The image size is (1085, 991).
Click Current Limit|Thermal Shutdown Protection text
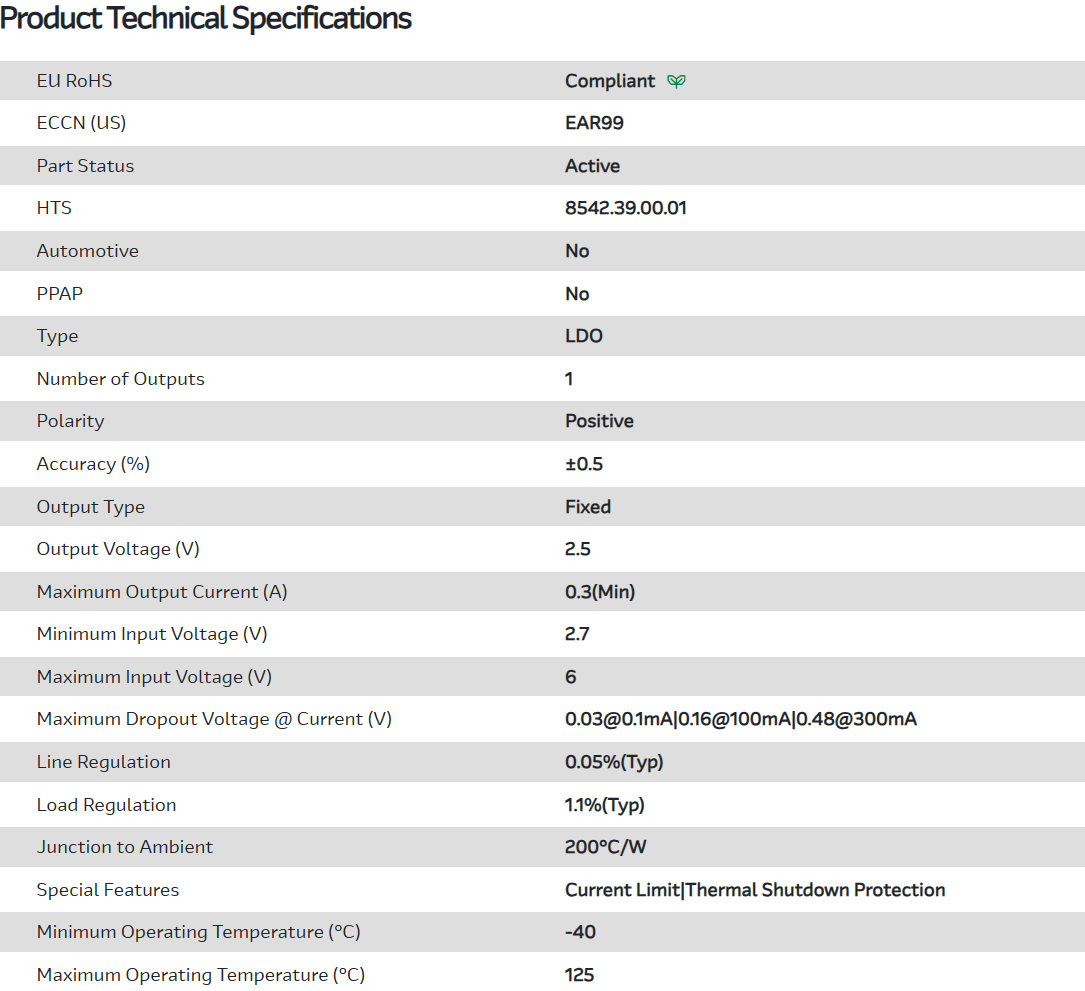(x=755, y=890)
